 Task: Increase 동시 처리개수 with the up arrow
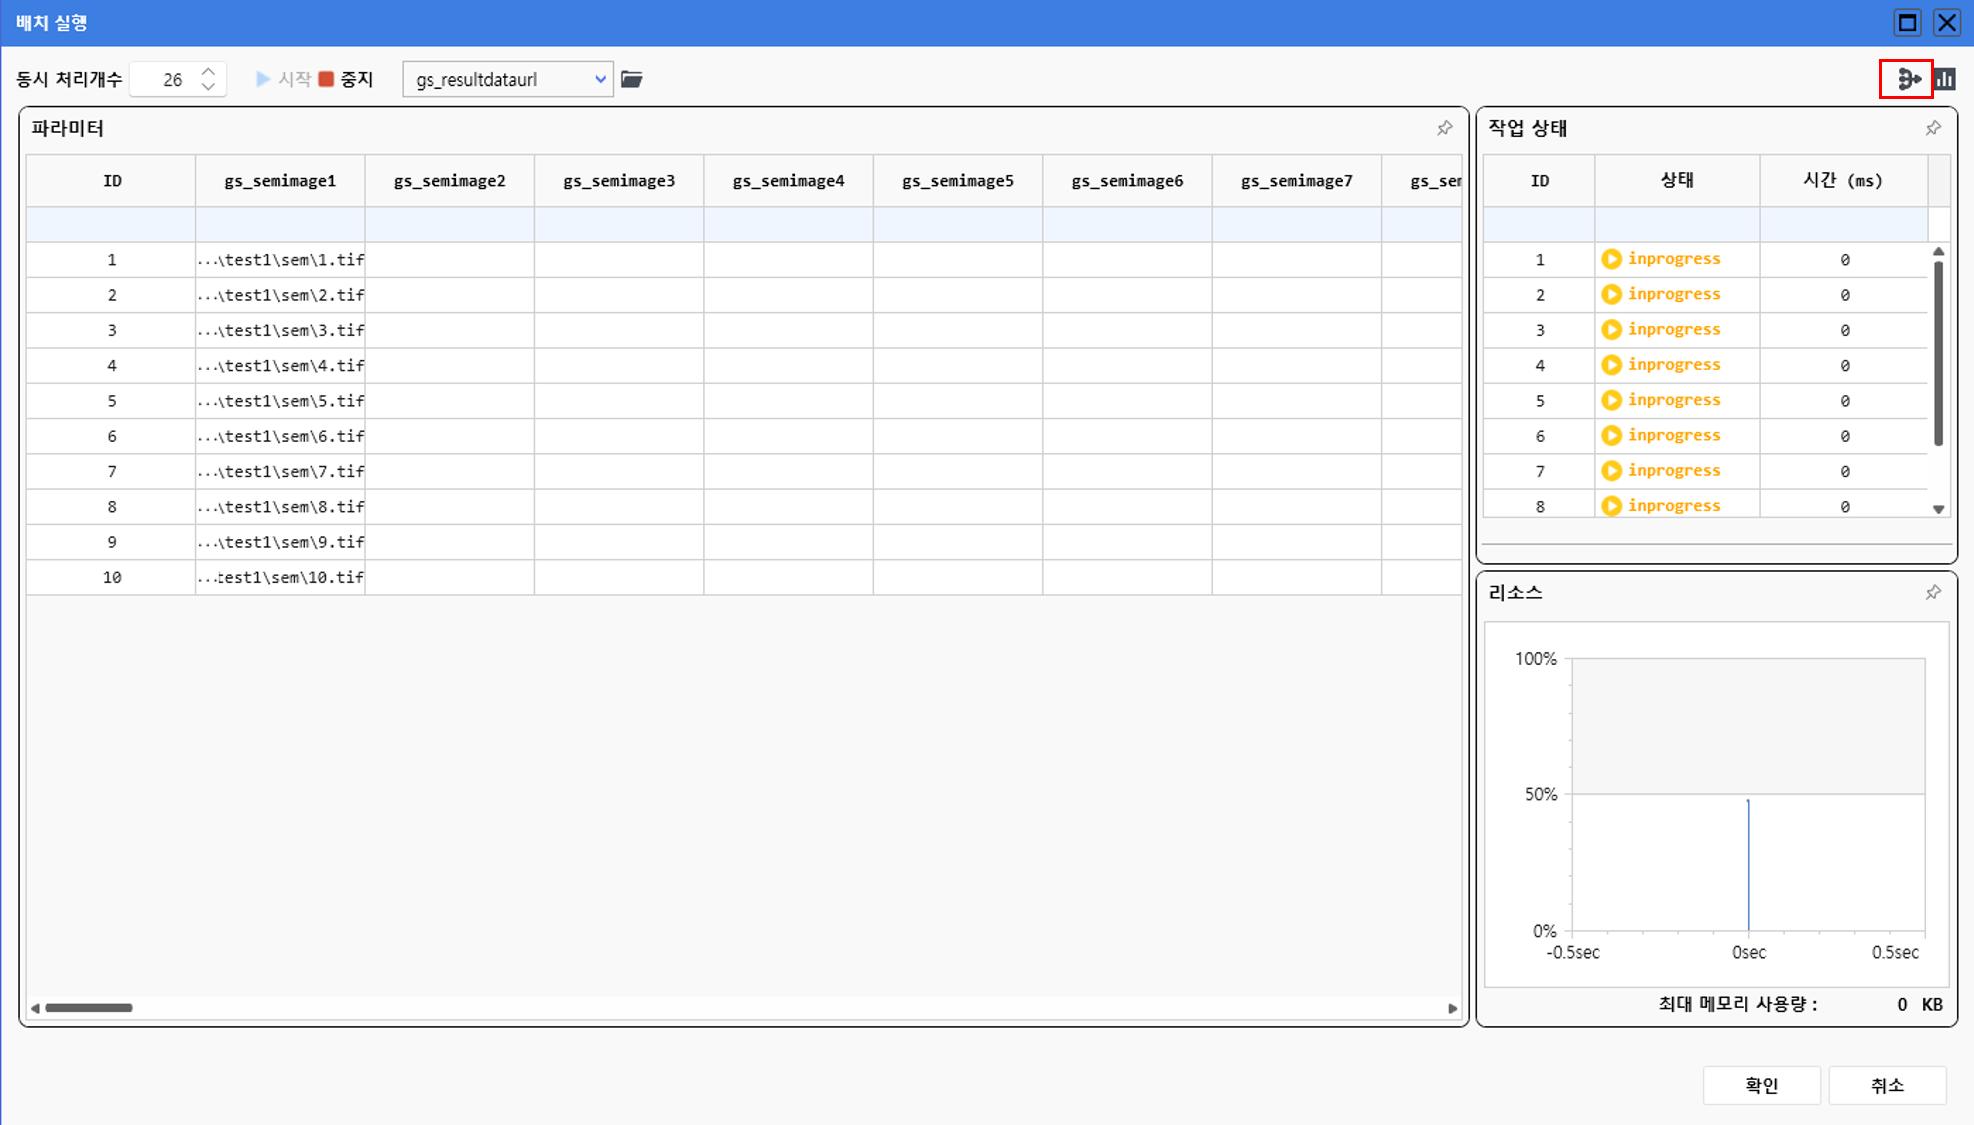click(x=208, y=72)
